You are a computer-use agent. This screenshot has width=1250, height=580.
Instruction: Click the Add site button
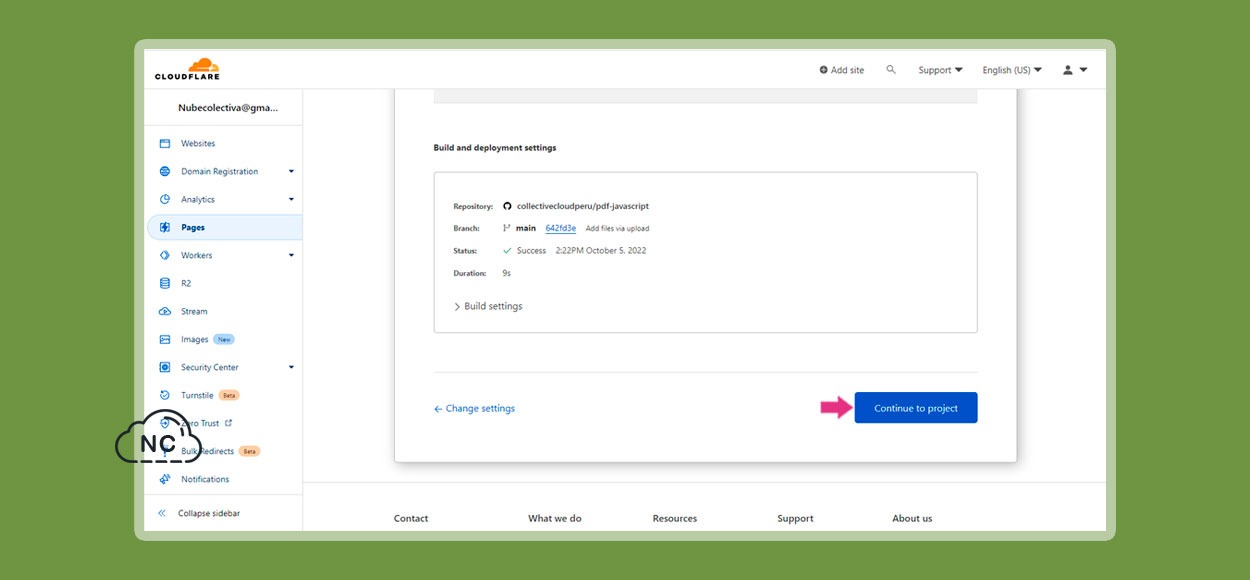pyautogui.click(x=841, y=70)
